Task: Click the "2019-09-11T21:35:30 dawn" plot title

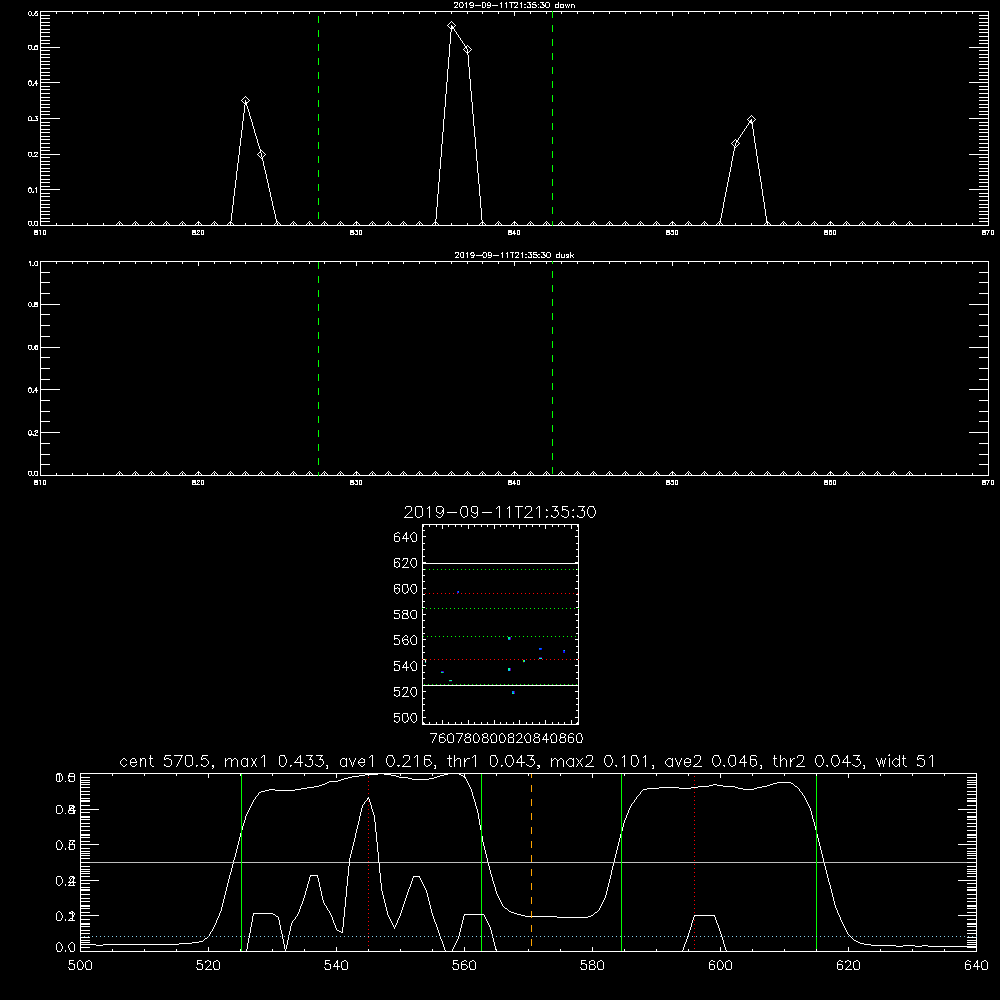Action: click(514, 5)
